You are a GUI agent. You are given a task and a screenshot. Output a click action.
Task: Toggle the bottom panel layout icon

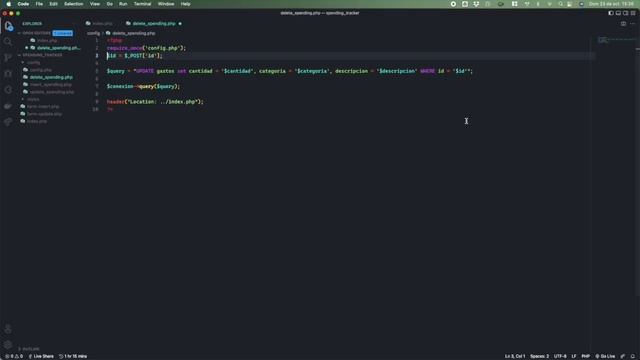pyautogui.click(x=618, y=13)
